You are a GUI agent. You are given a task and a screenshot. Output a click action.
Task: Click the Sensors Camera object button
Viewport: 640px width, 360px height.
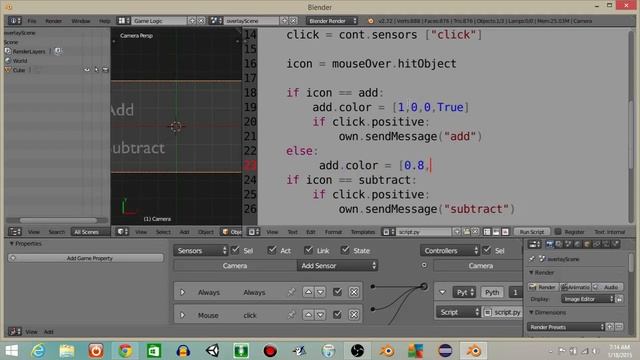(x=235, y=266)
